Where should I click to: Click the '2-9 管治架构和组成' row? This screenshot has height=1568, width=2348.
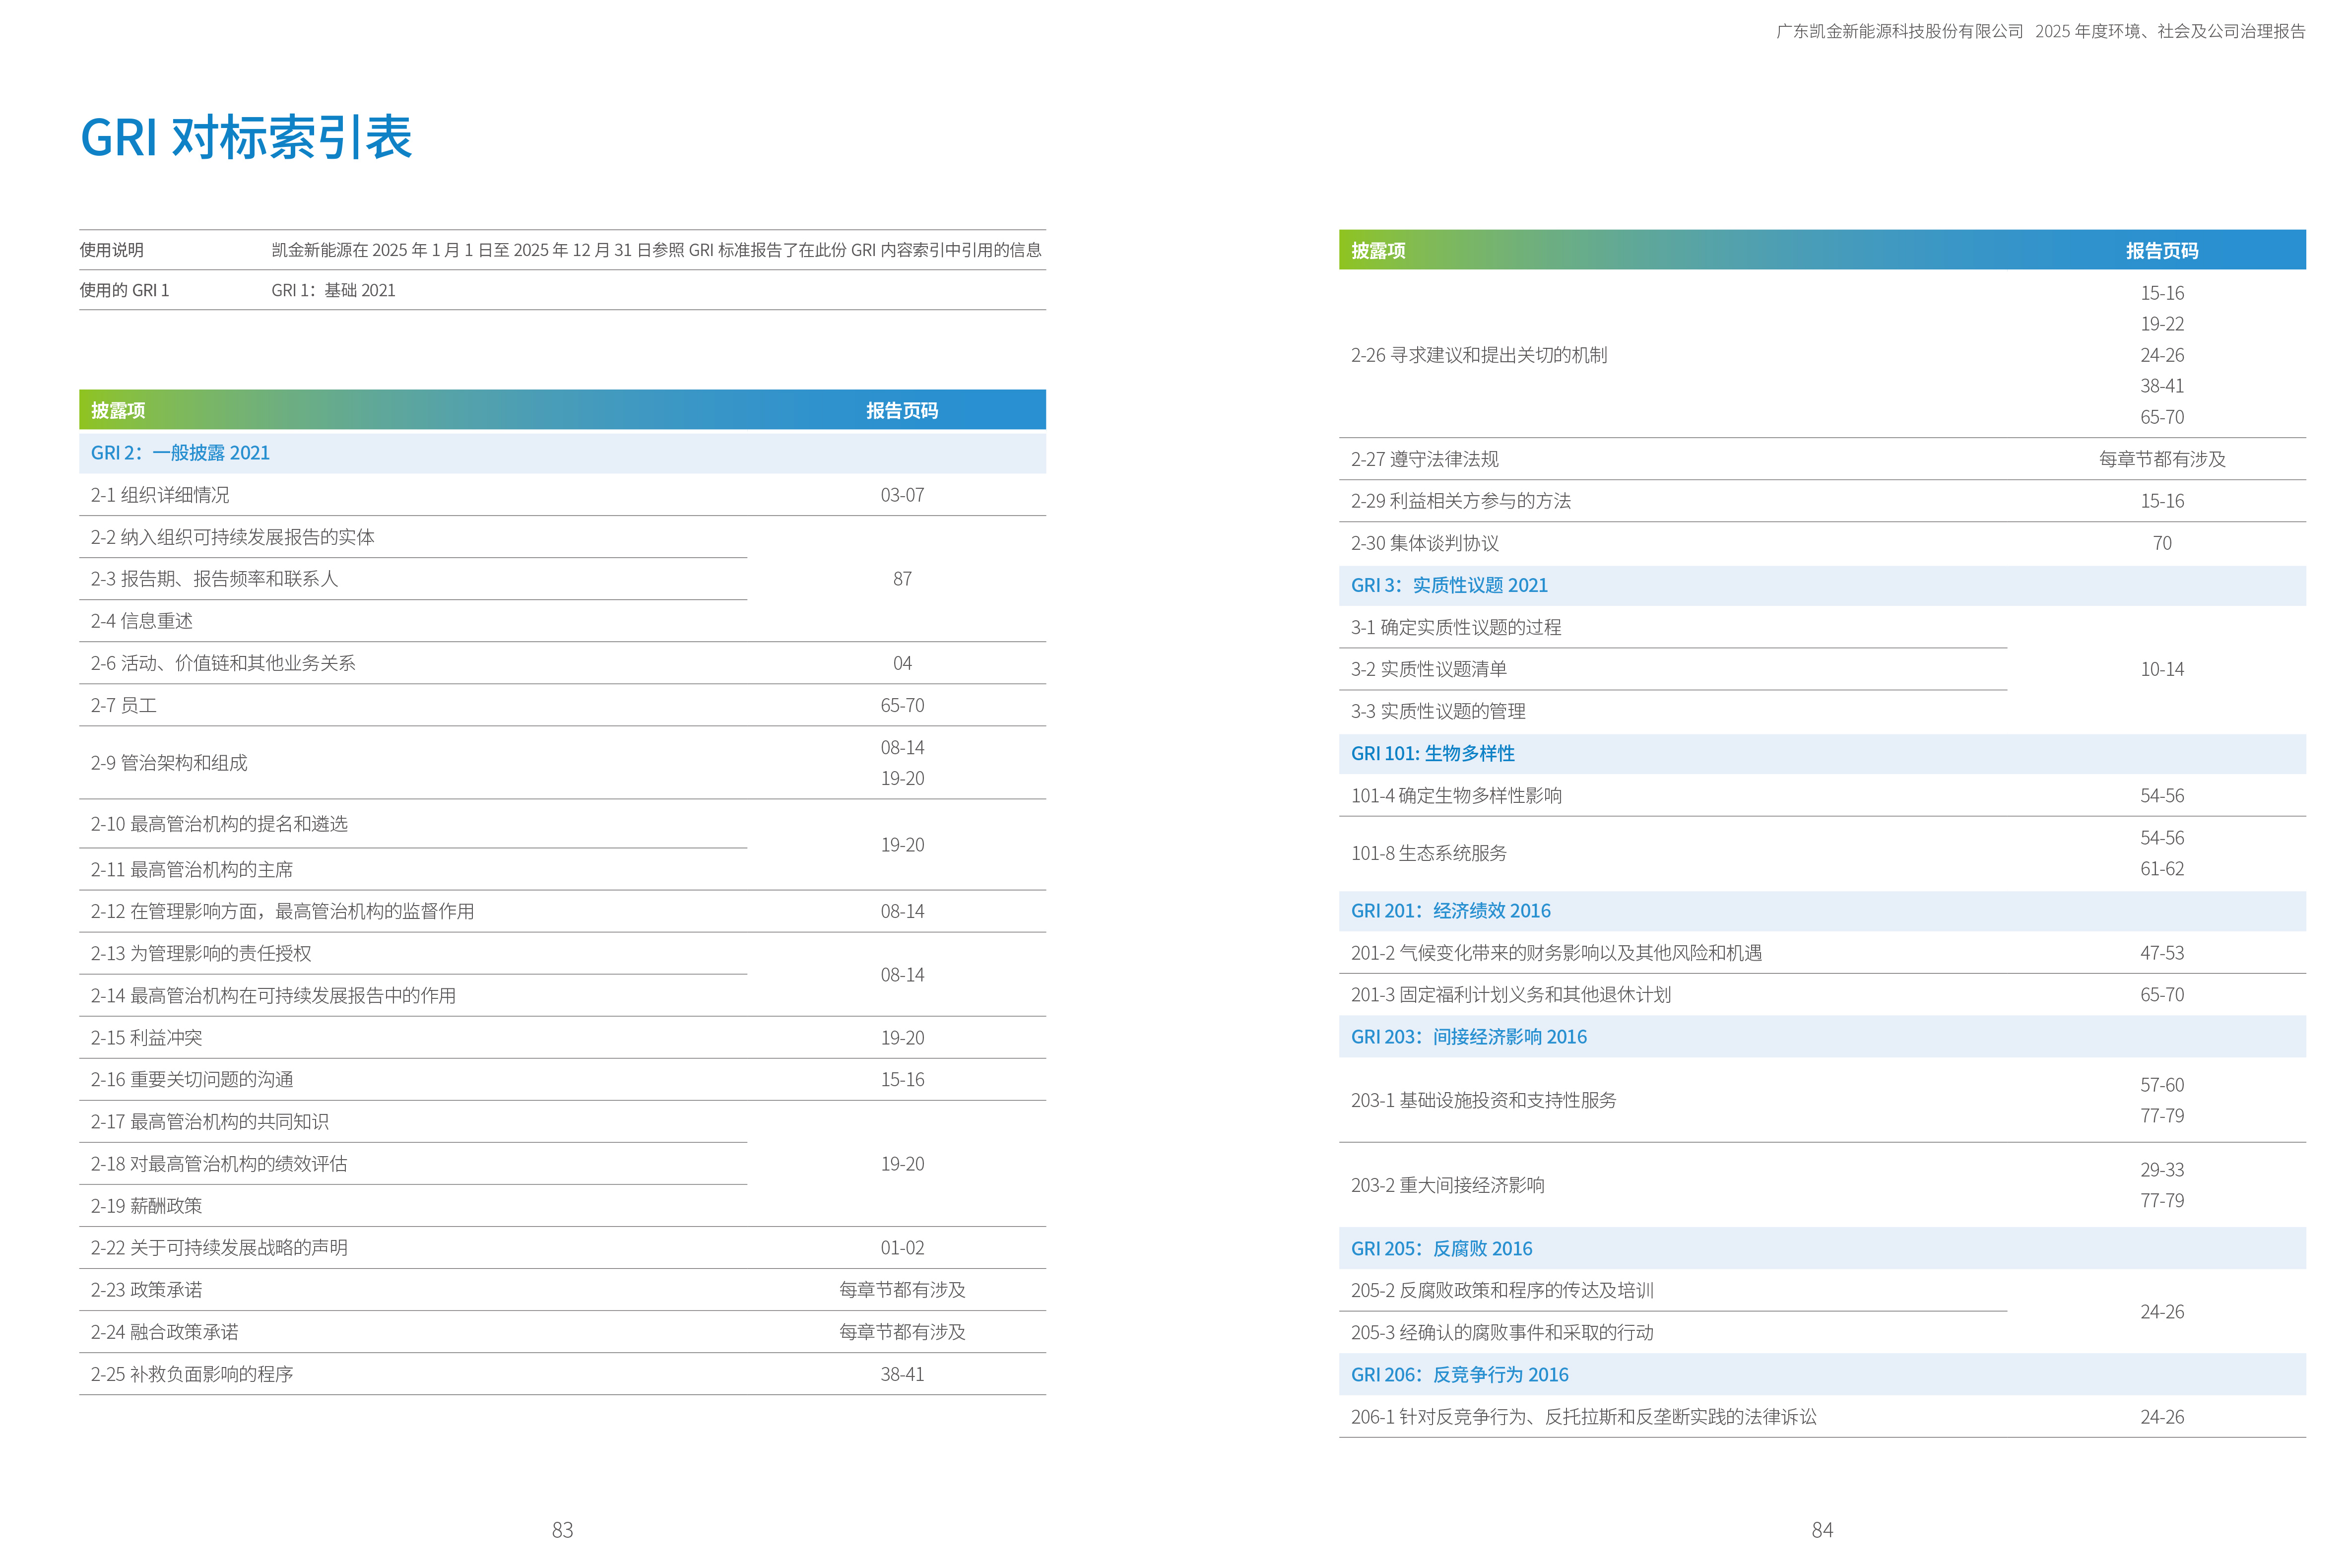coord(169,763)
